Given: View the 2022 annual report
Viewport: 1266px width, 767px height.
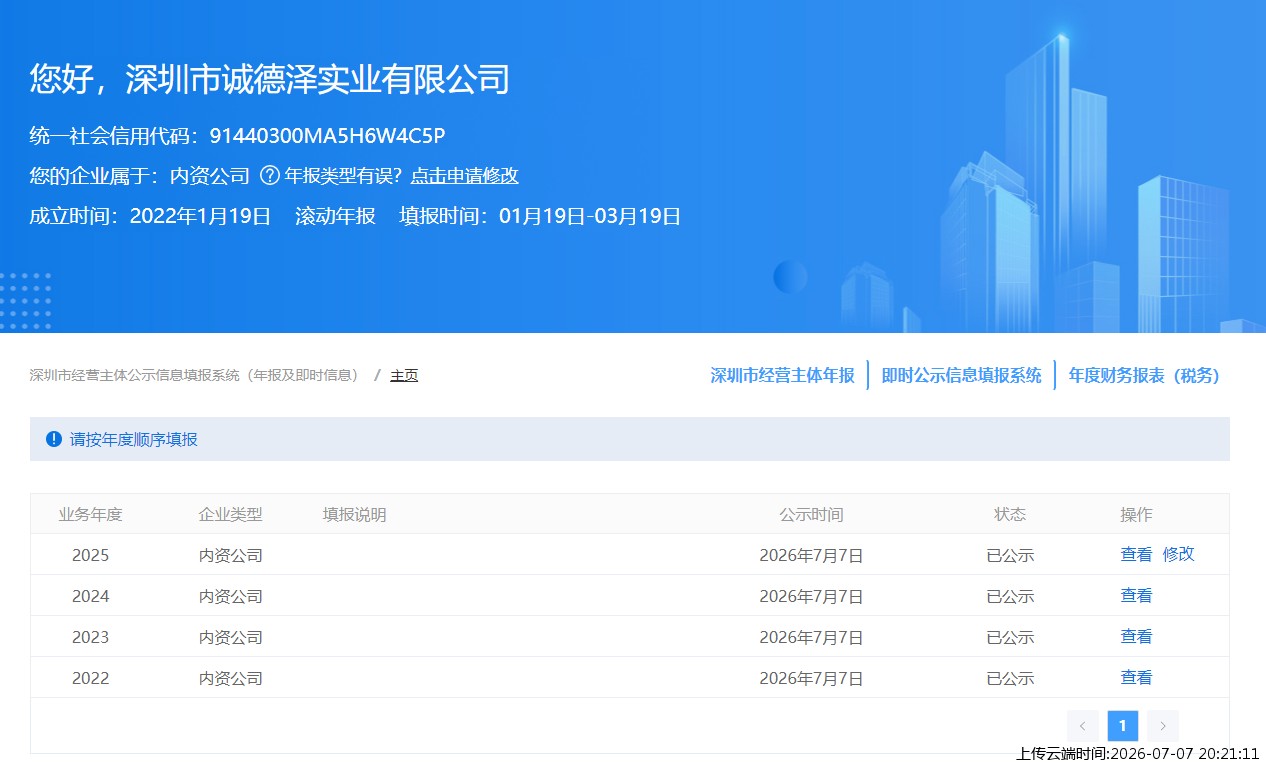Looking at the screenshot, I should 1136,677.
